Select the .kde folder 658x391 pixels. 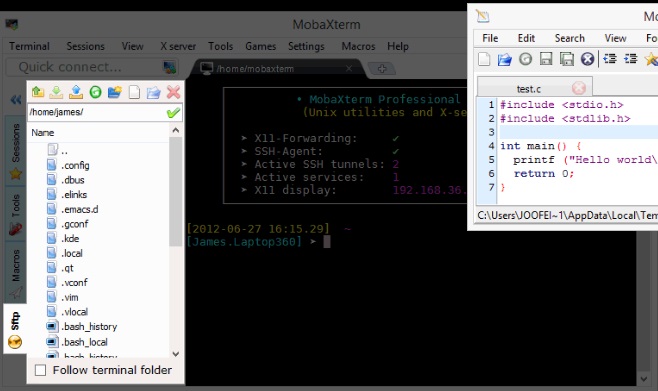pyautogui.click(x=63, y=238)
